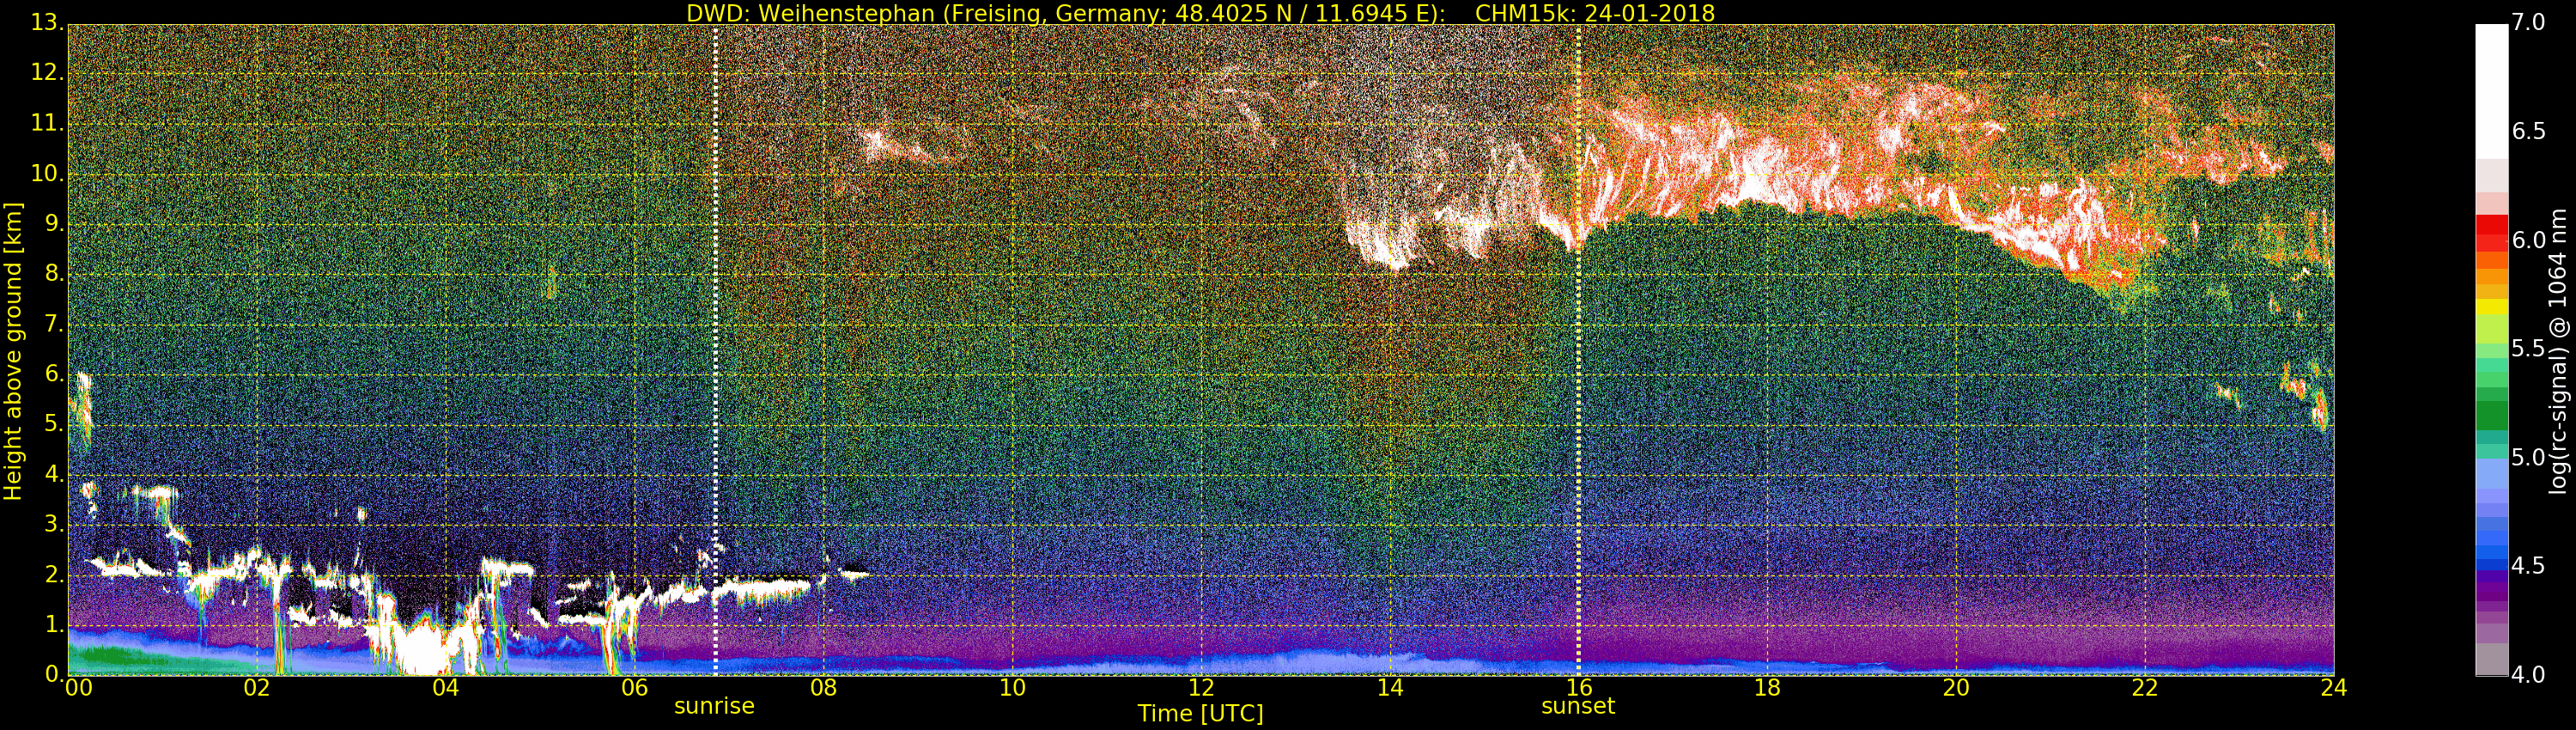Click the height axis tick '5.'
This screenshot has width=2576, height=730.
coord(54,424)
